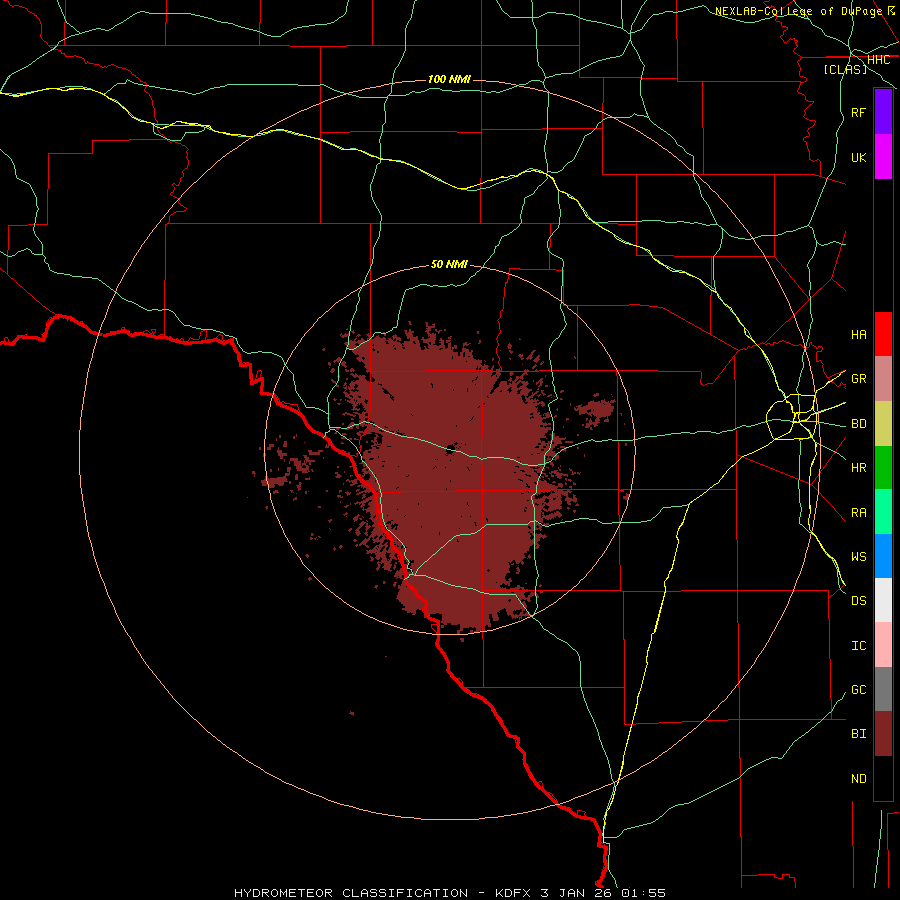Click the HYDROMETEOR CLASSIFICATION caption text

click(351, 893)
